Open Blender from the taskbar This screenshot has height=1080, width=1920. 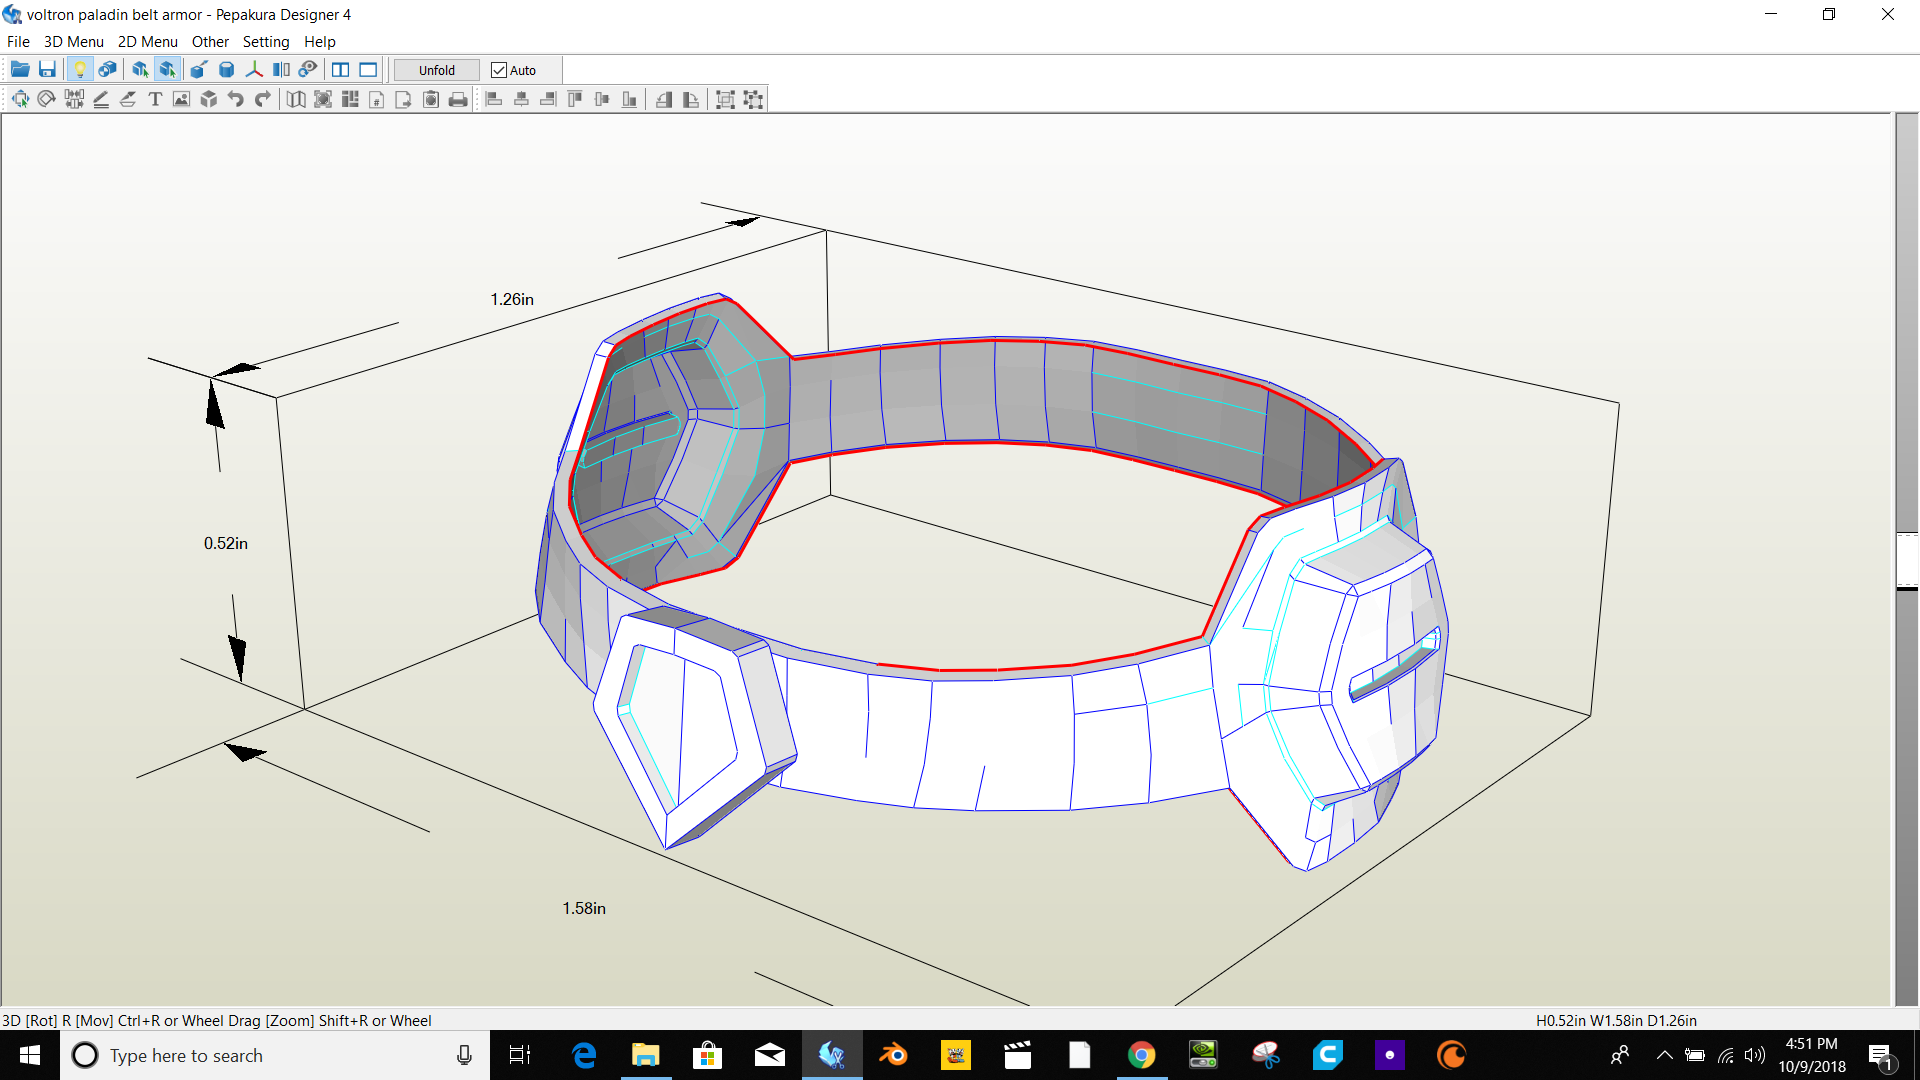pyautogui.click(x=893, y=1055)
